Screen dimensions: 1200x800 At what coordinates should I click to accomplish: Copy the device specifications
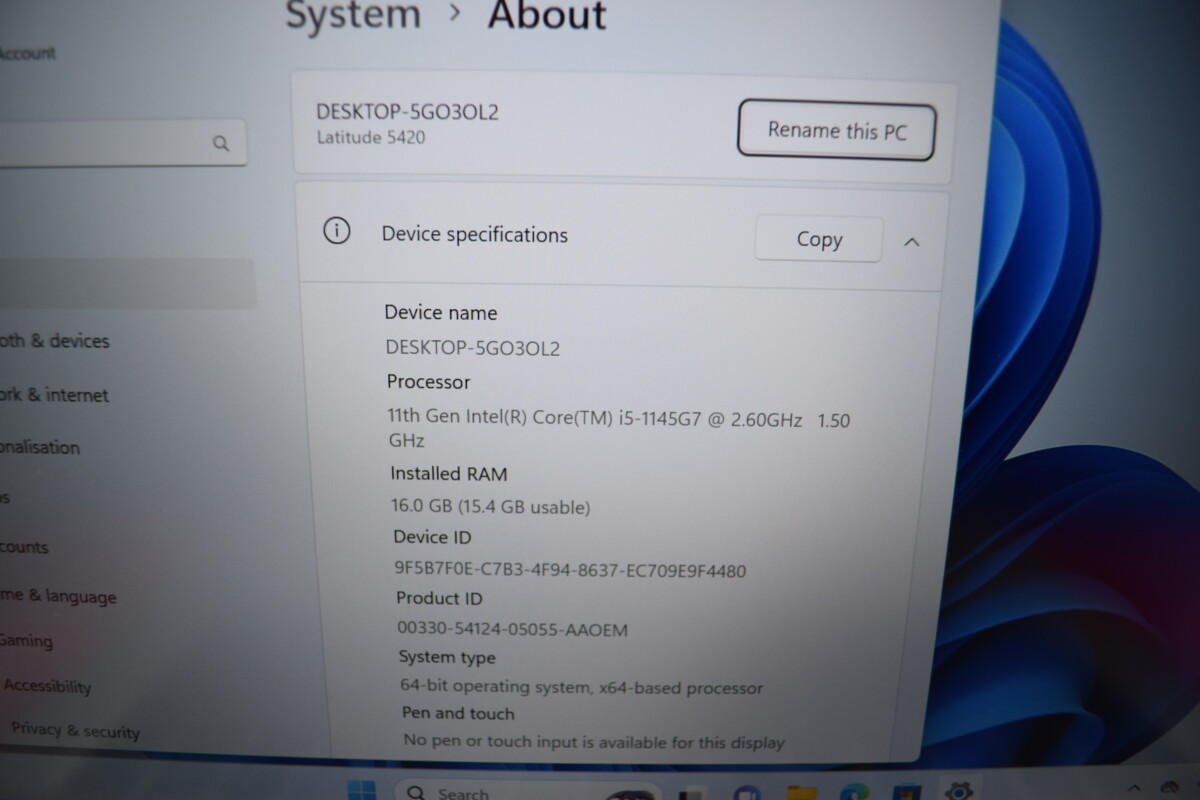[819, 239]
